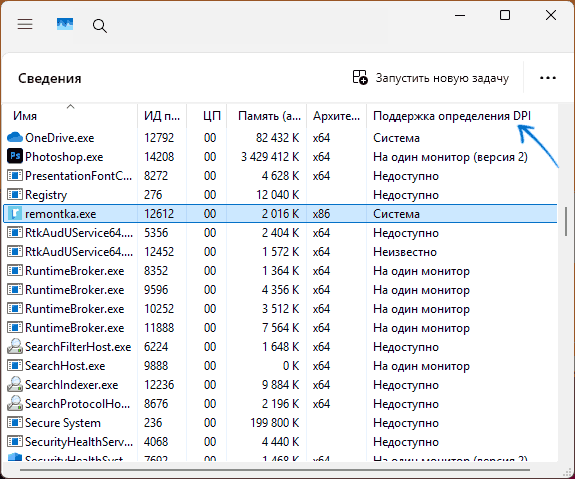The image size is (575, 479).
Task: Click PID value 276
Action: (153, 195)
